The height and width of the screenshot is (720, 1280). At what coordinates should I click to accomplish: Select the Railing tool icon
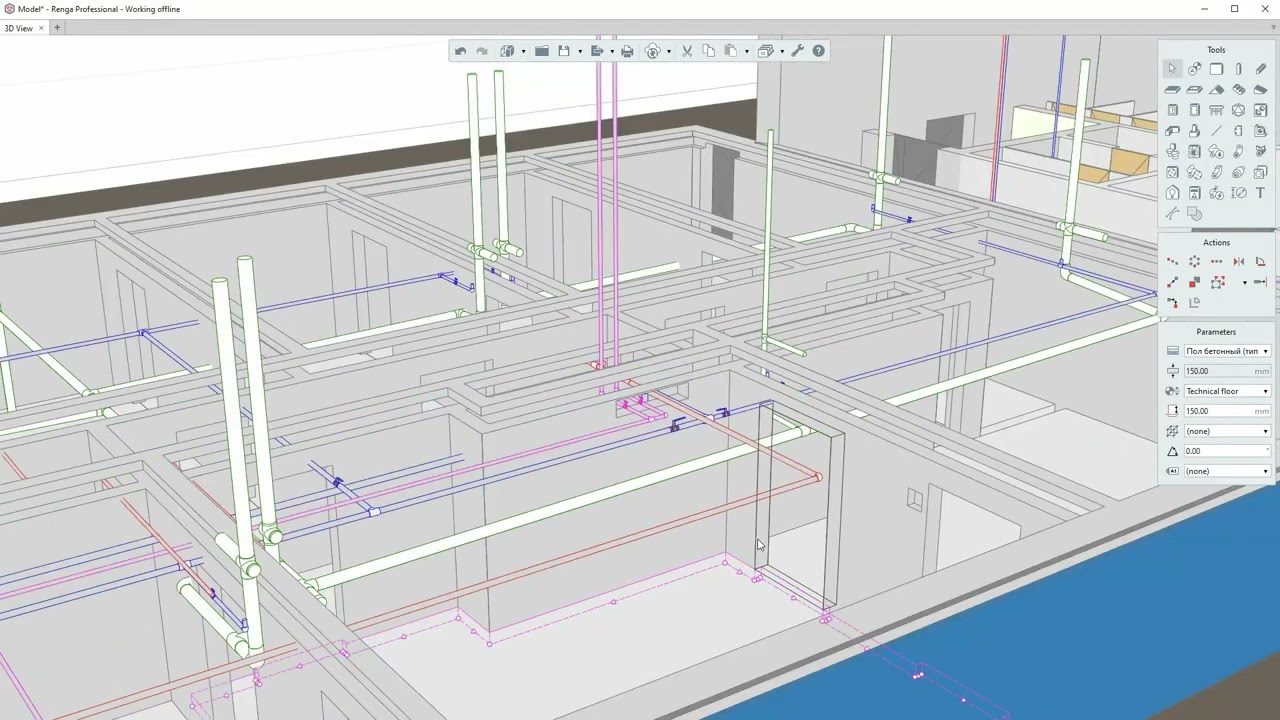[x=1216, y=110]
